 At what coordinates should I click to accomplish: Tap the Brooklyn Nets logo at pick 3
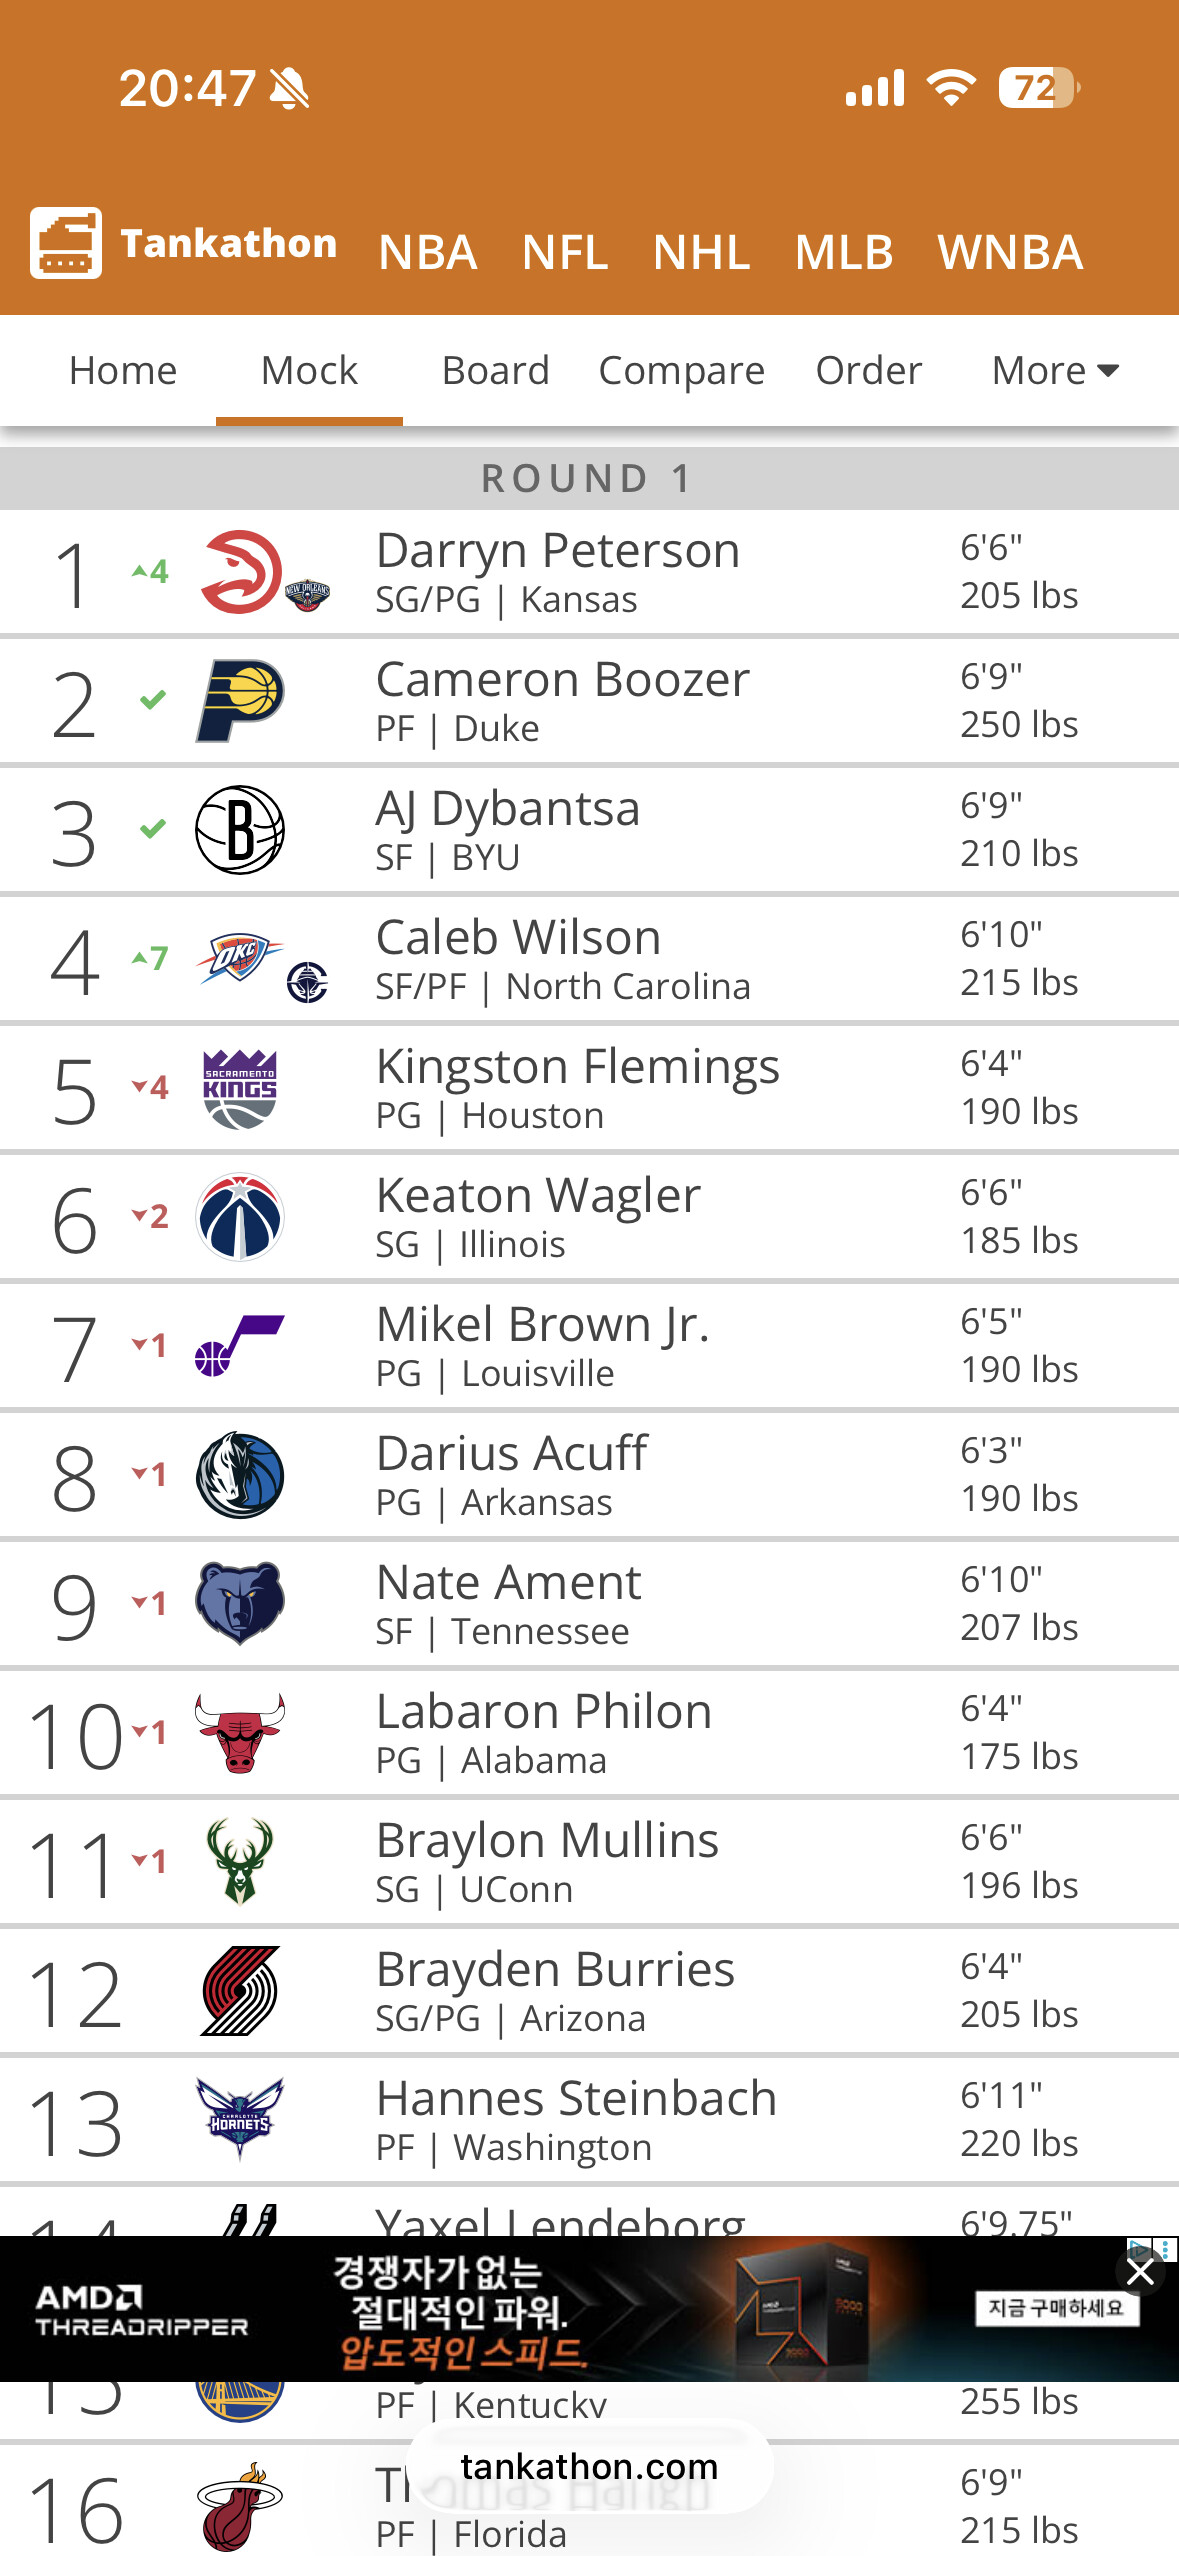click(240, 830)
